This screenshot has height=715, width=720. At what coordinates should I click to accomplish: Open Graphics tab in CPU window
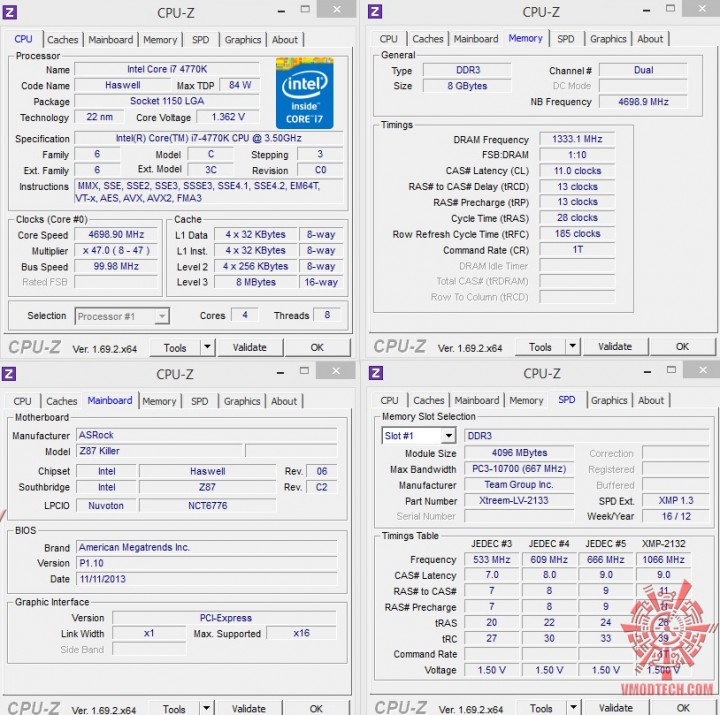pos(243,39)
